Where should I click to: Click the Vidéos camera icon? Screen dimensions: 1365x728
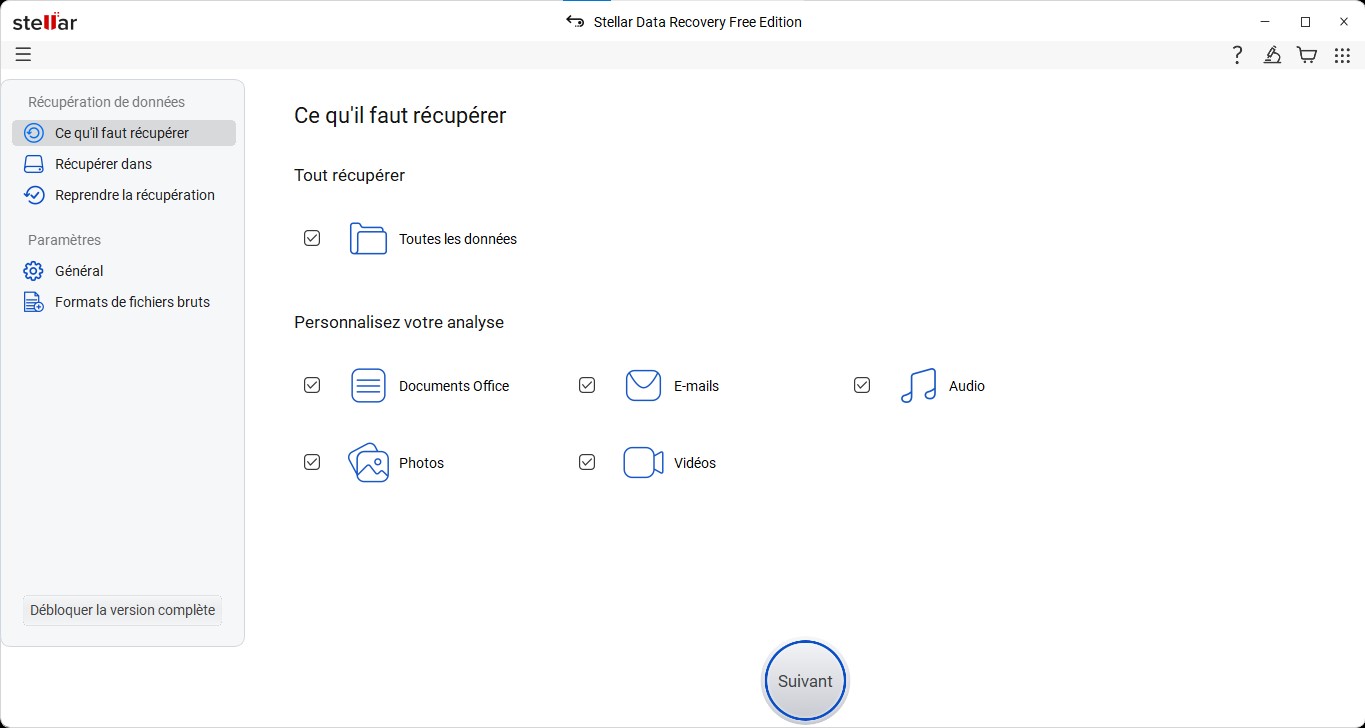click(643, 463)
